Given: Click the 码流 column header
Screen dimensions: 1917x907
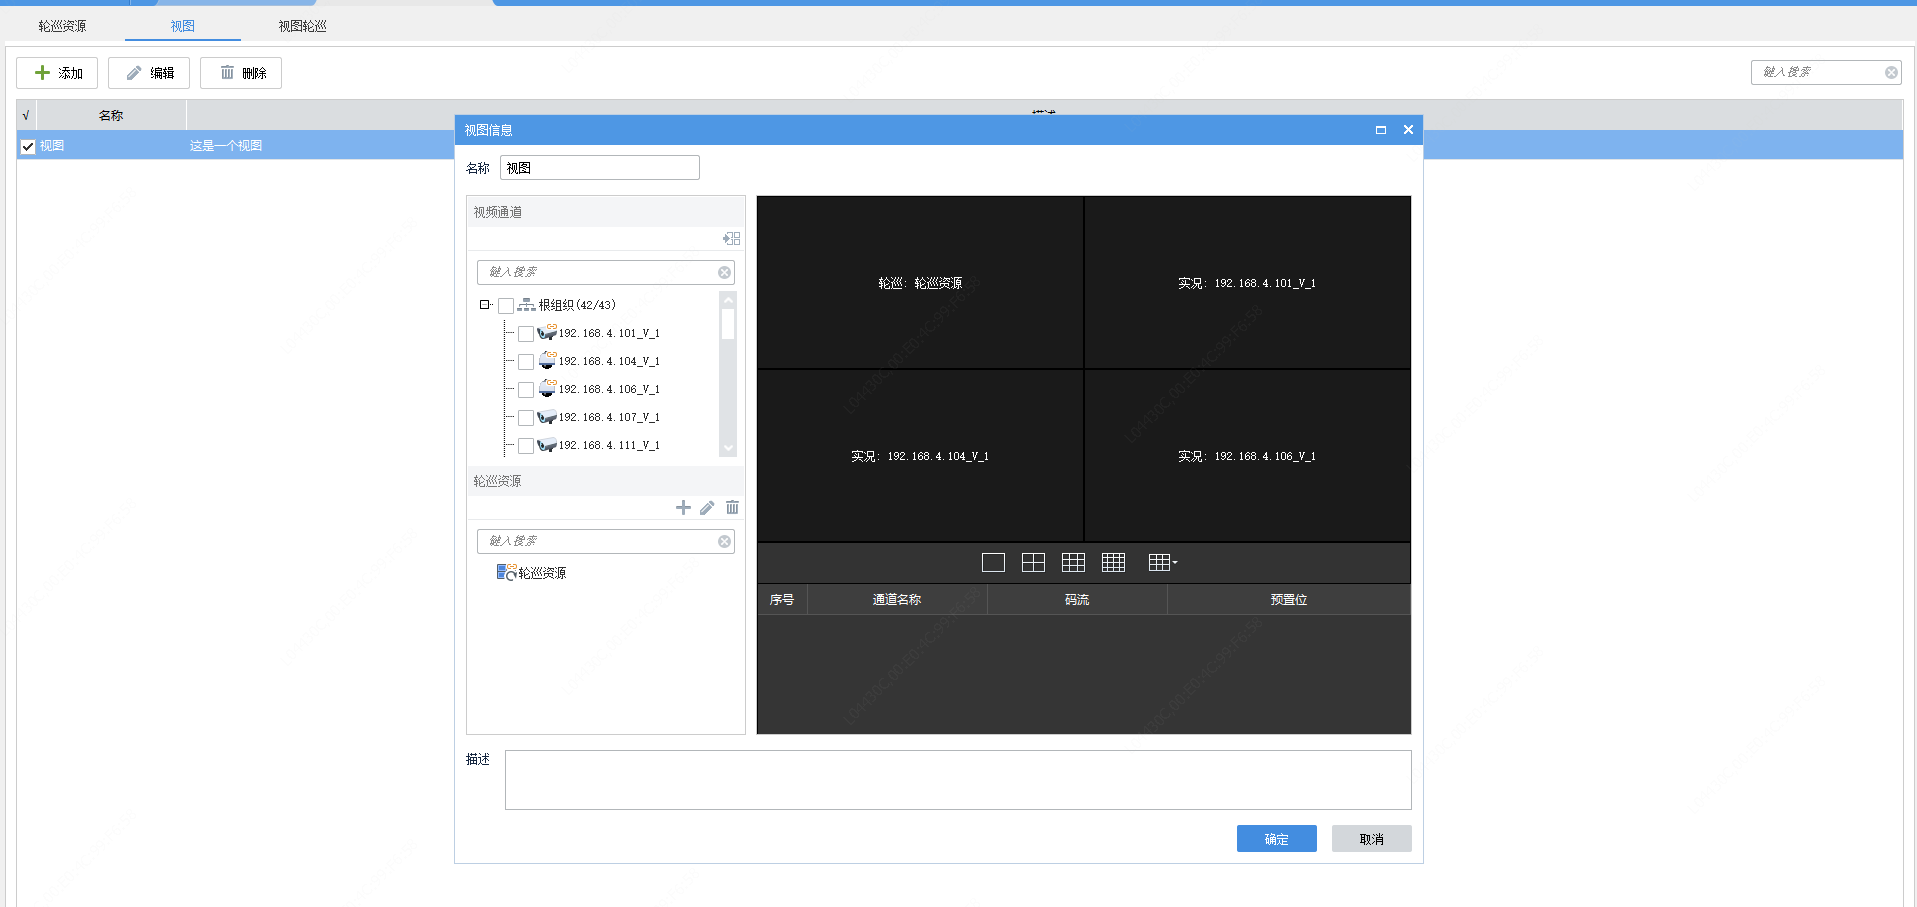Looking at the screenshot, I should (1077, 600).
